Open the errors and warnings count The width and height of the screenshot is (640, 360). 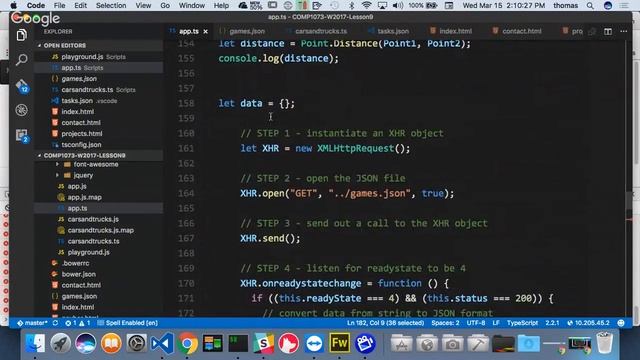click(x=78, y=323)
